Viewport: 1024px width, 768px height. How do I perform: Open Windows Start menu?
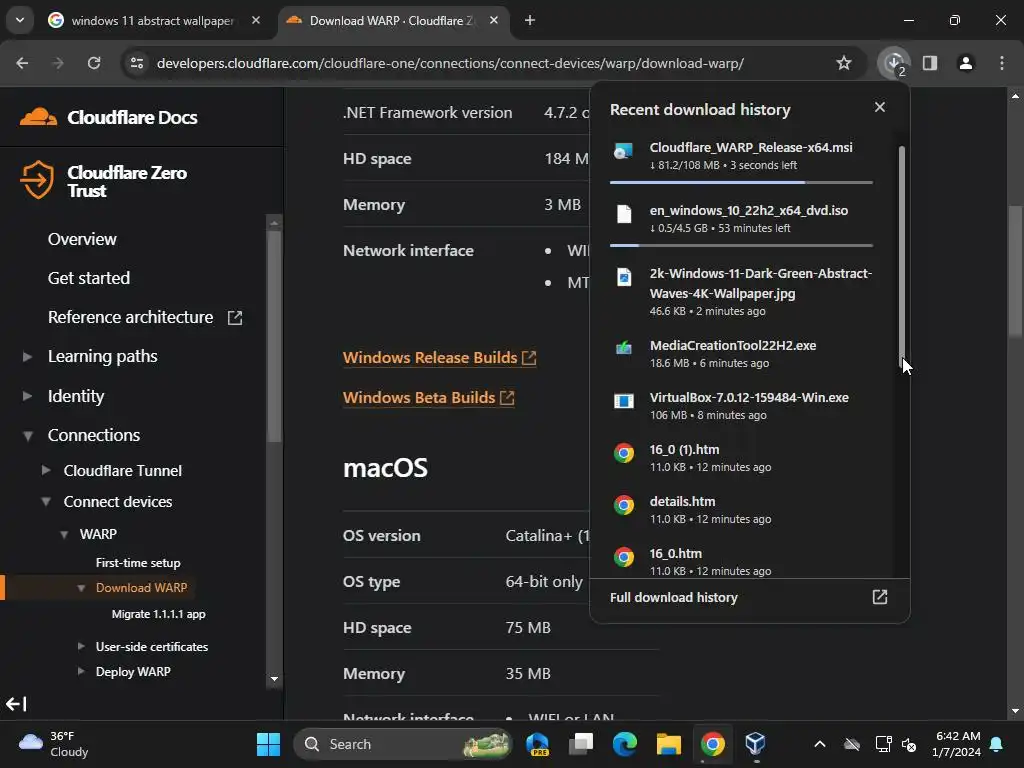(268, 744)
